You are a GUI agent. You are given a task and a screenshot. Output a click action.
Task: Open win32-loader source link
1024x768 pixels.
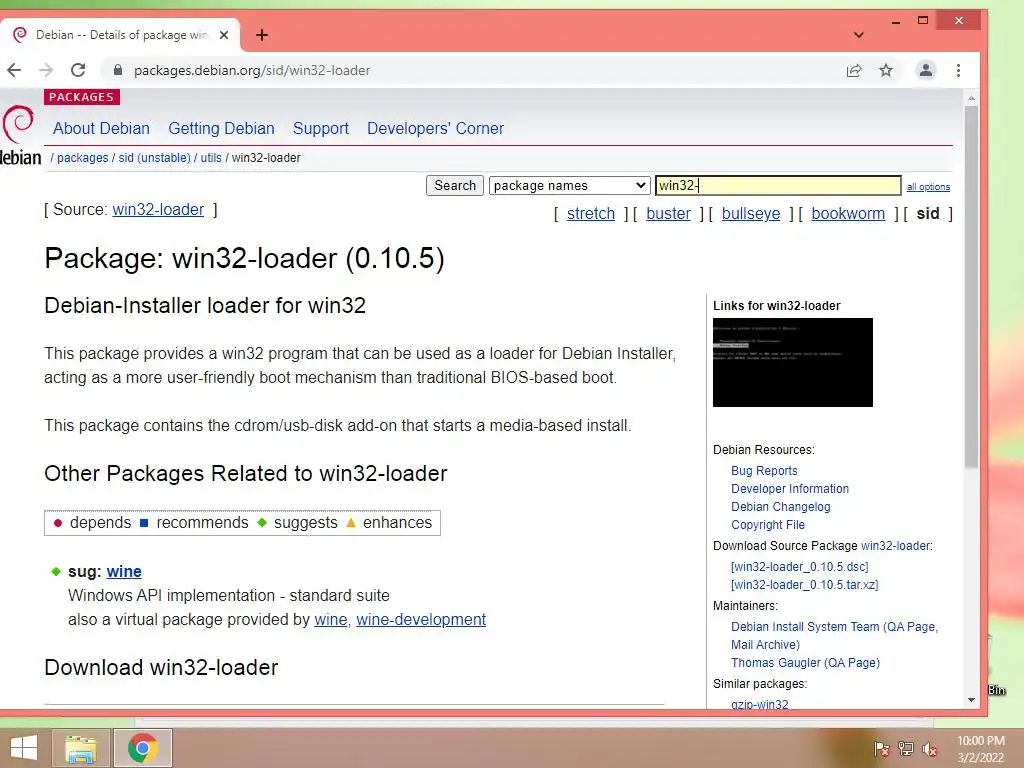tap(158, 210)
